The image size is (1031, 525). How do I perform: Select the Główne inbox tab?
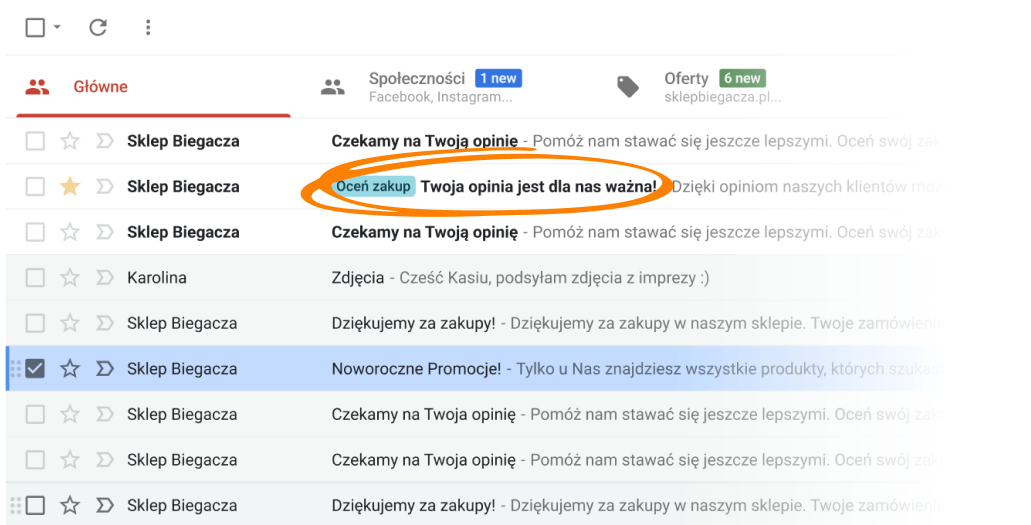[153, 86]
